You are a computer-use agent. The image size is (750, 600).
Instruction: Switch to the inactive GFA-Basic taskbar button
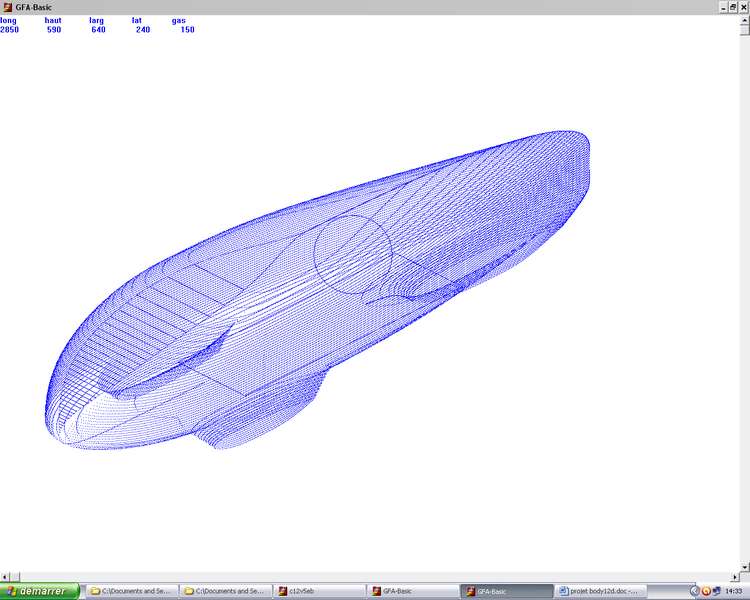click(x=413, y=591)
